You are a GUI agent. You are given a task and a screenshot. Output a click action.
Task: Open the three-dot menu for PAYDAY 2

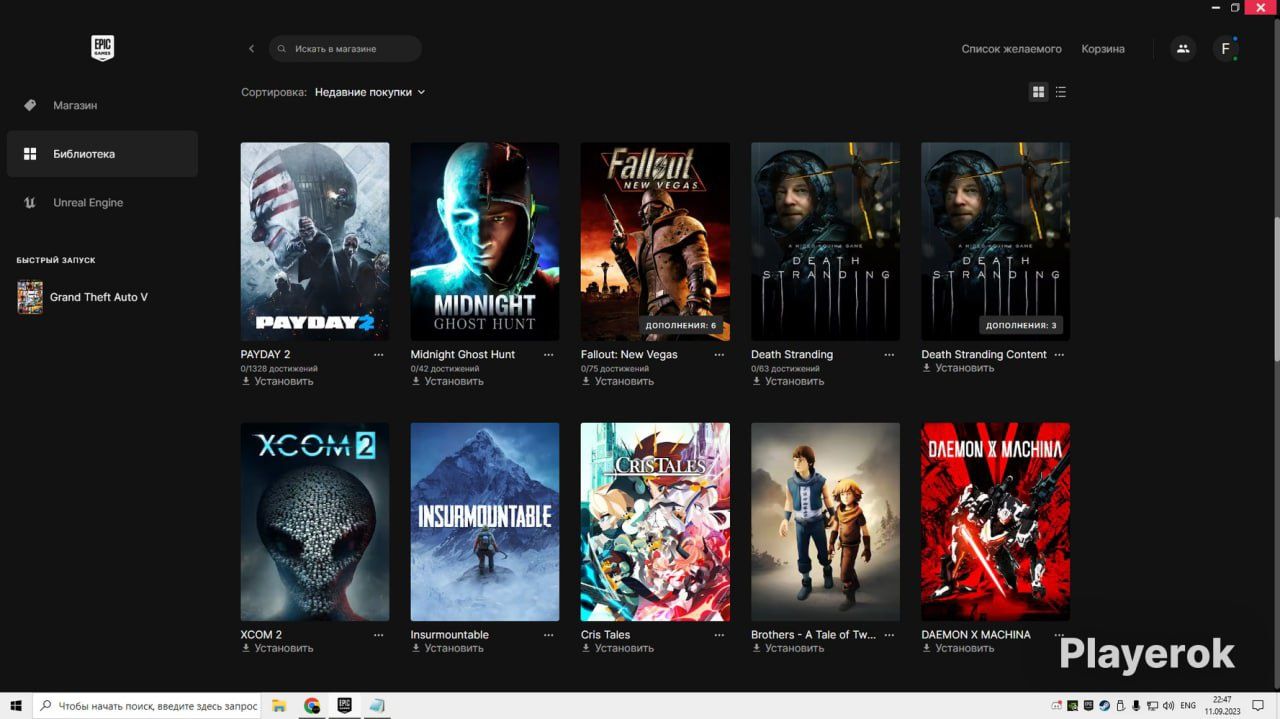tap(378, 355)
